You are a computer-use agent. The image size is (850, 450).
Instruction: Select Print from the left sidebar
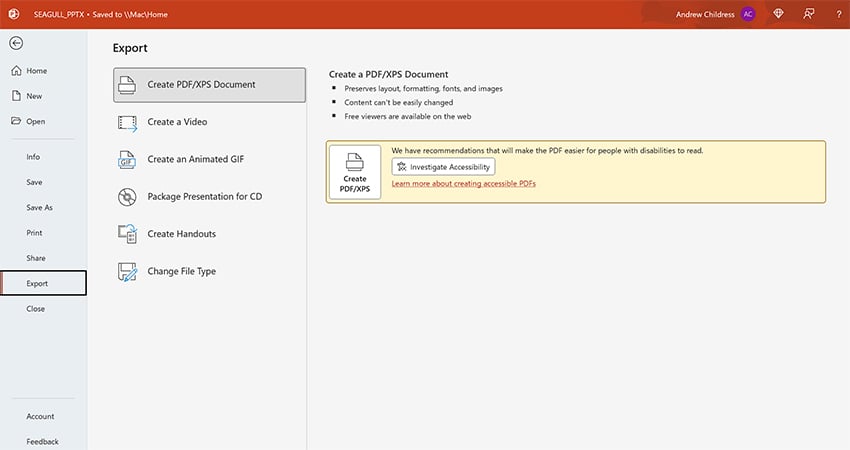34,232
